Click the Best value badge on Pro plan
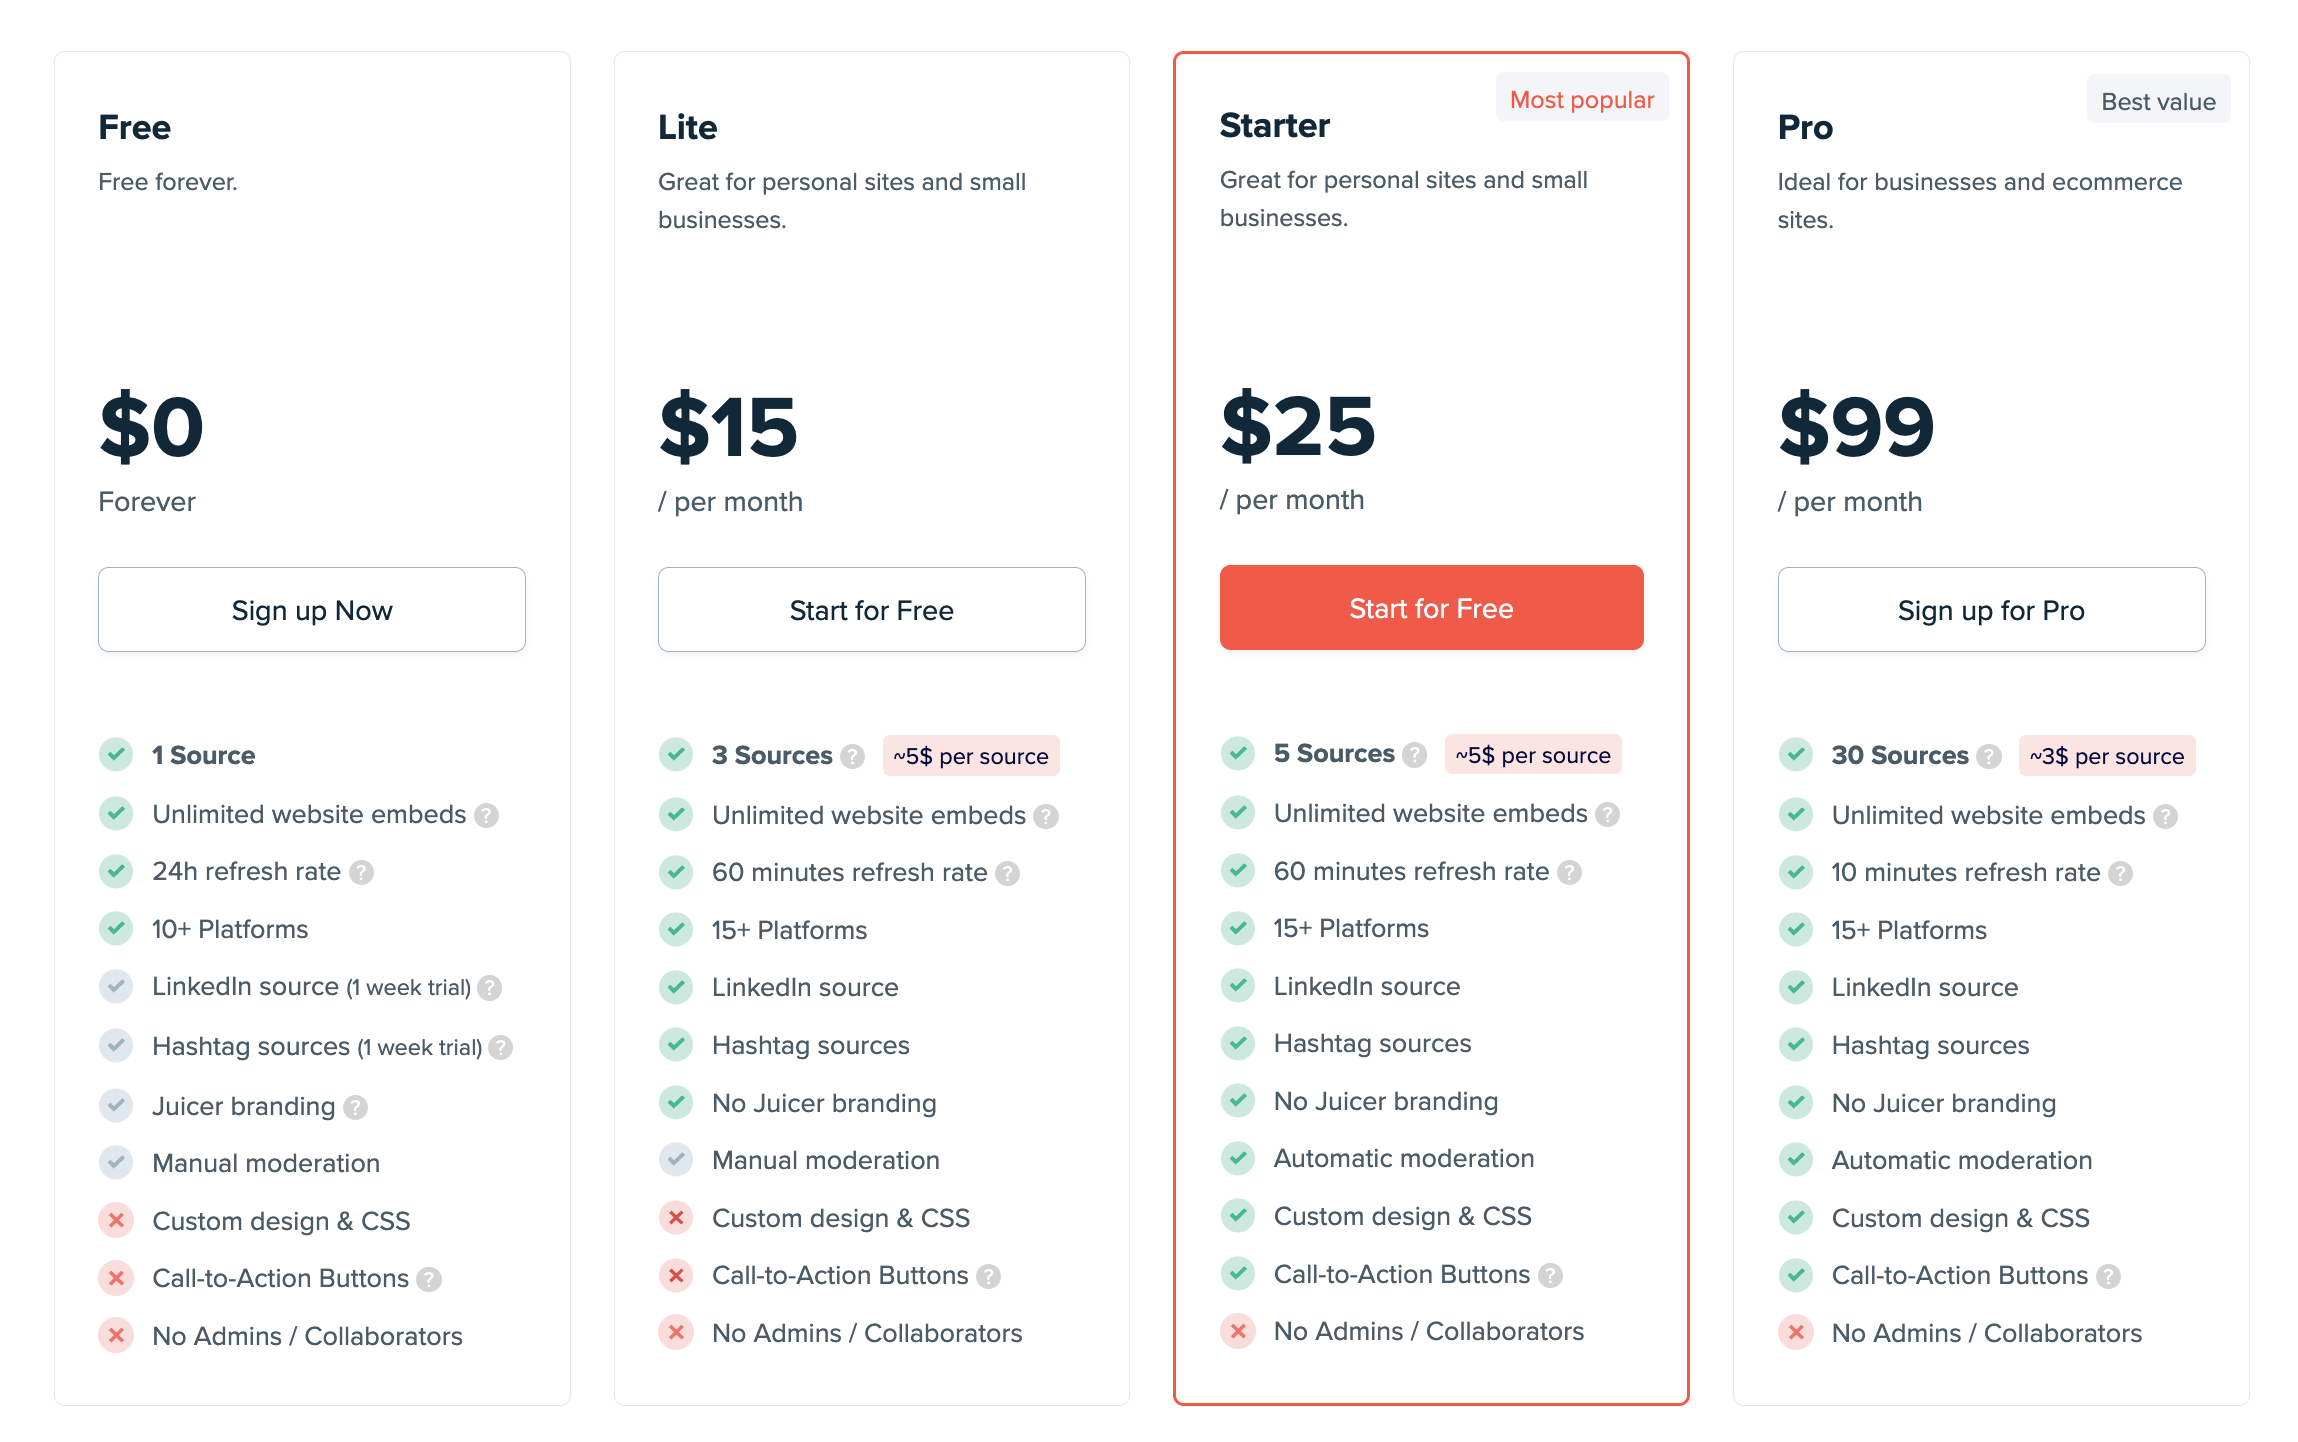This screenshot has height=1442, width=2298. (x=2158, y=101)
